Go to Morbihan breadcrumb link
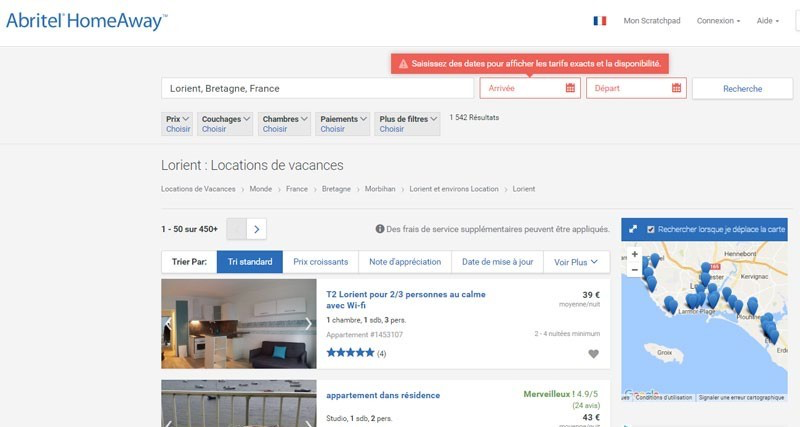 point(380,189)
